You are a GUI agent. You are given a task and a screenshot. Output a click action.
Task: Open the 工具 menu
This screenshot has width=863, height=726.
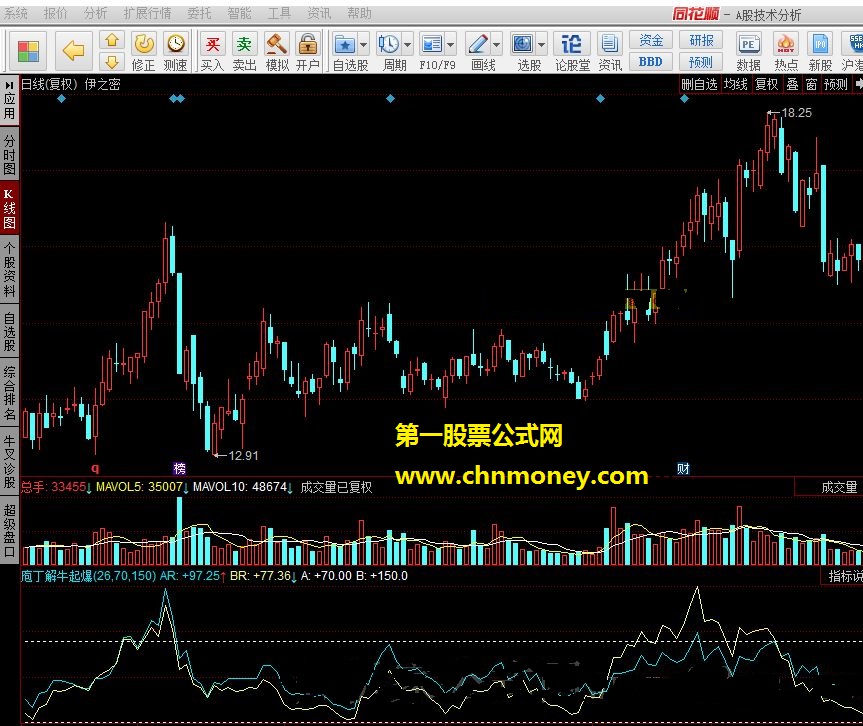[279, 13]
